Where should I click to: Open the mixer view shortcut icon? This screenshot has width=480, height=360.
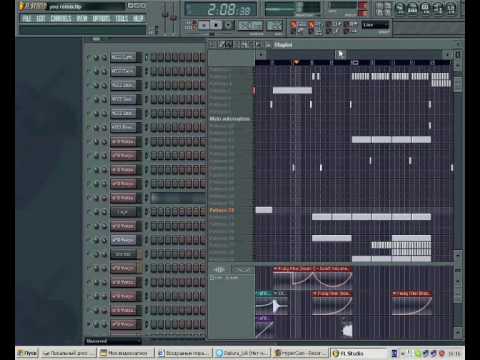[x=450, y=8]
